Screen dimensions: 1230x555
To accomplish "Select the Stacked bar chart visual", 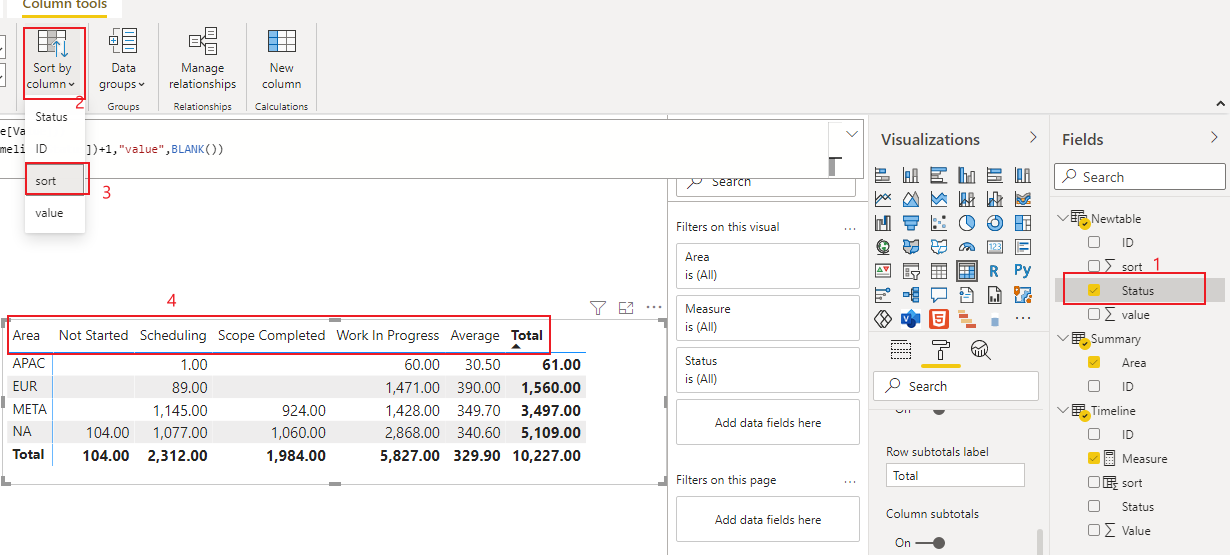I will (x=883, y=175).
